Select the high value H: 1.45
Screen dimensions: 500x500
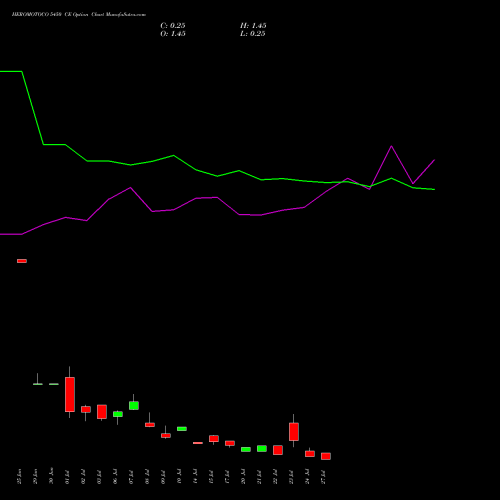coord(253,26)
